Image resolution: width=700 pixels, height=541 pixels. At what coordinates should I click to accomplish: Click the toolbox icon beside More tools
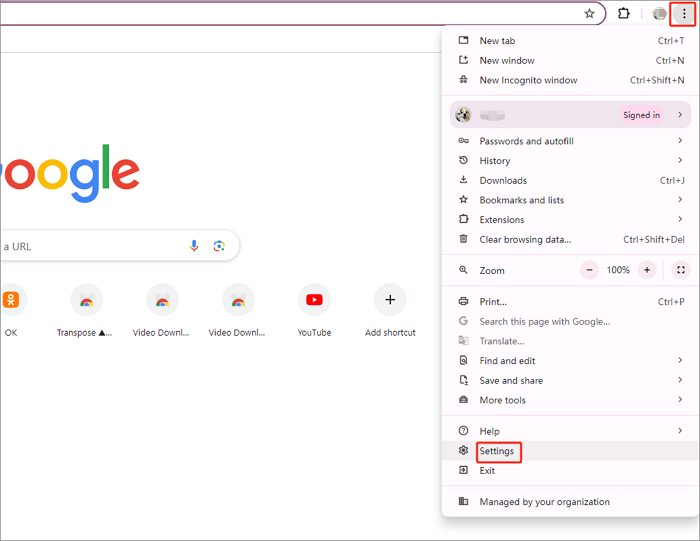[x=463, y=400]
